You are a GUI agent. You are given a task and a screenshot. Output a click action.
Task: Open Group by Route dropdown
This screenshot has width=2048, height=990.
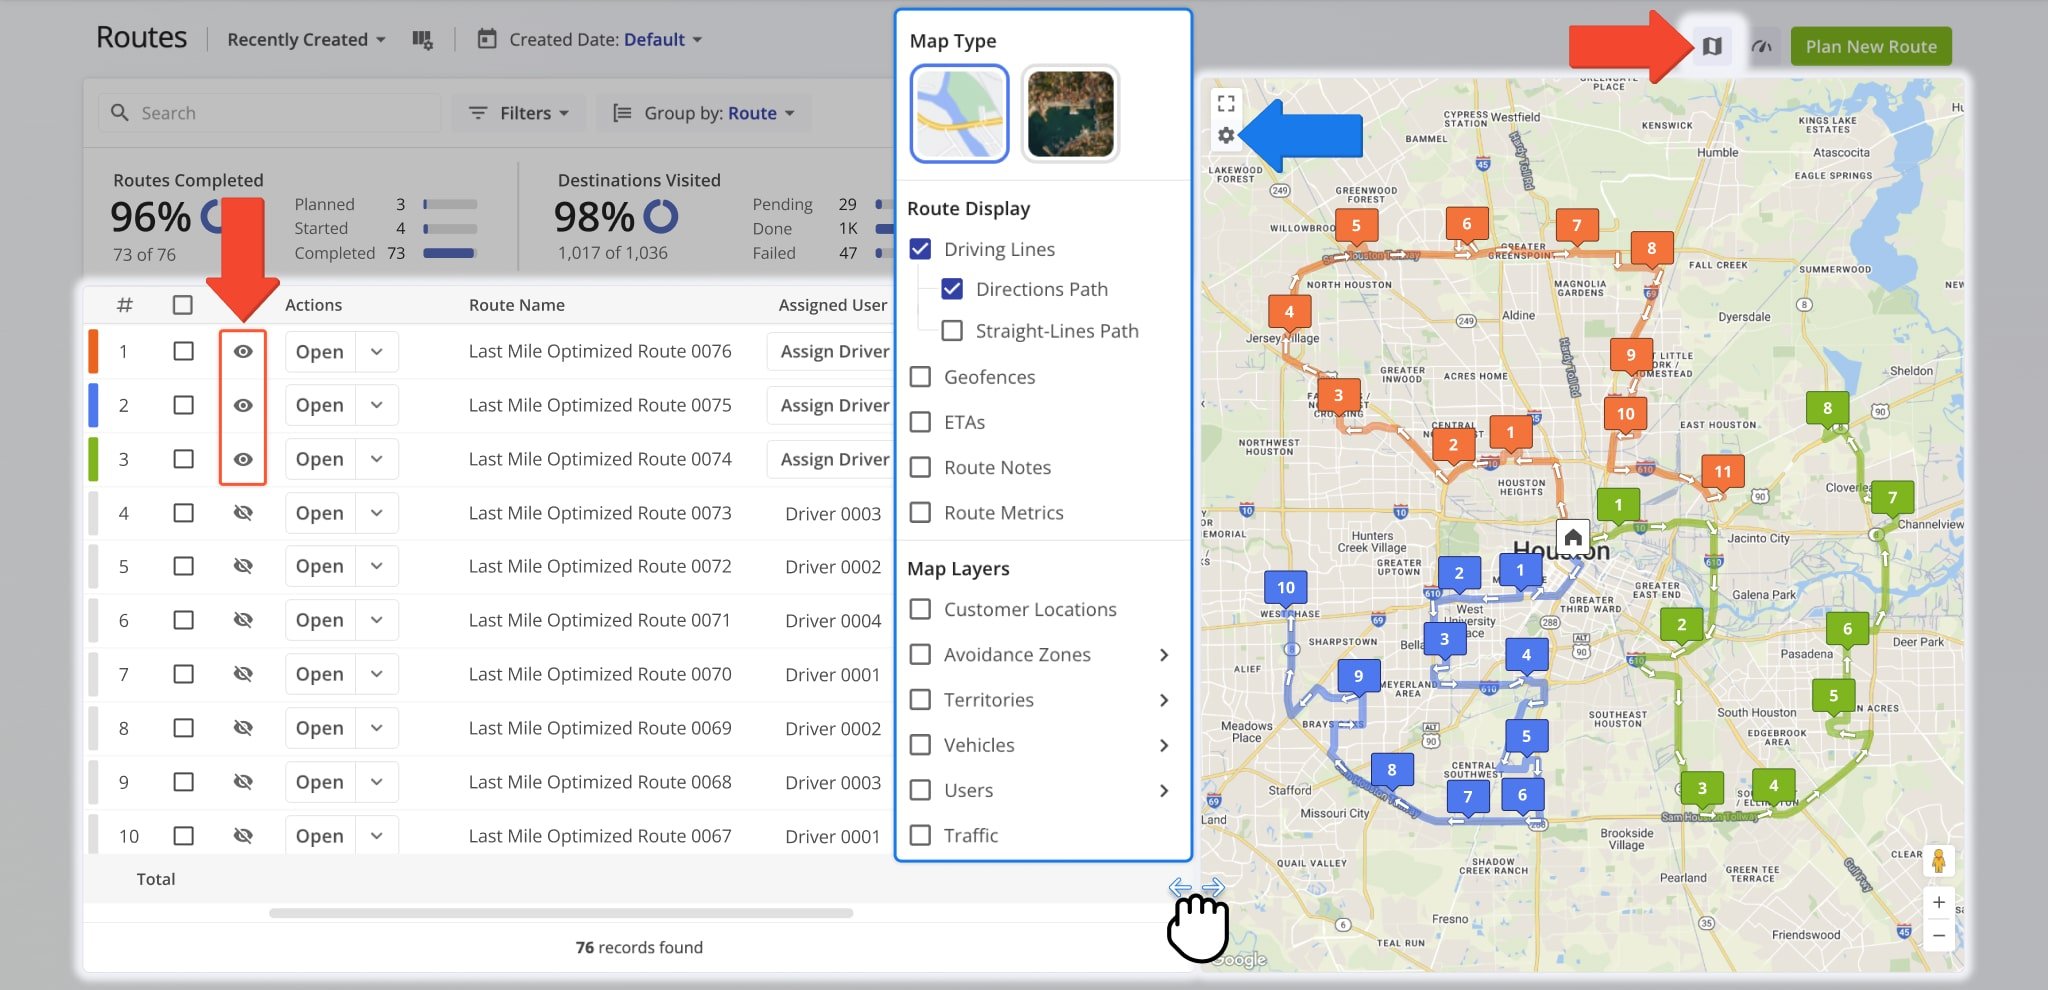703,113
